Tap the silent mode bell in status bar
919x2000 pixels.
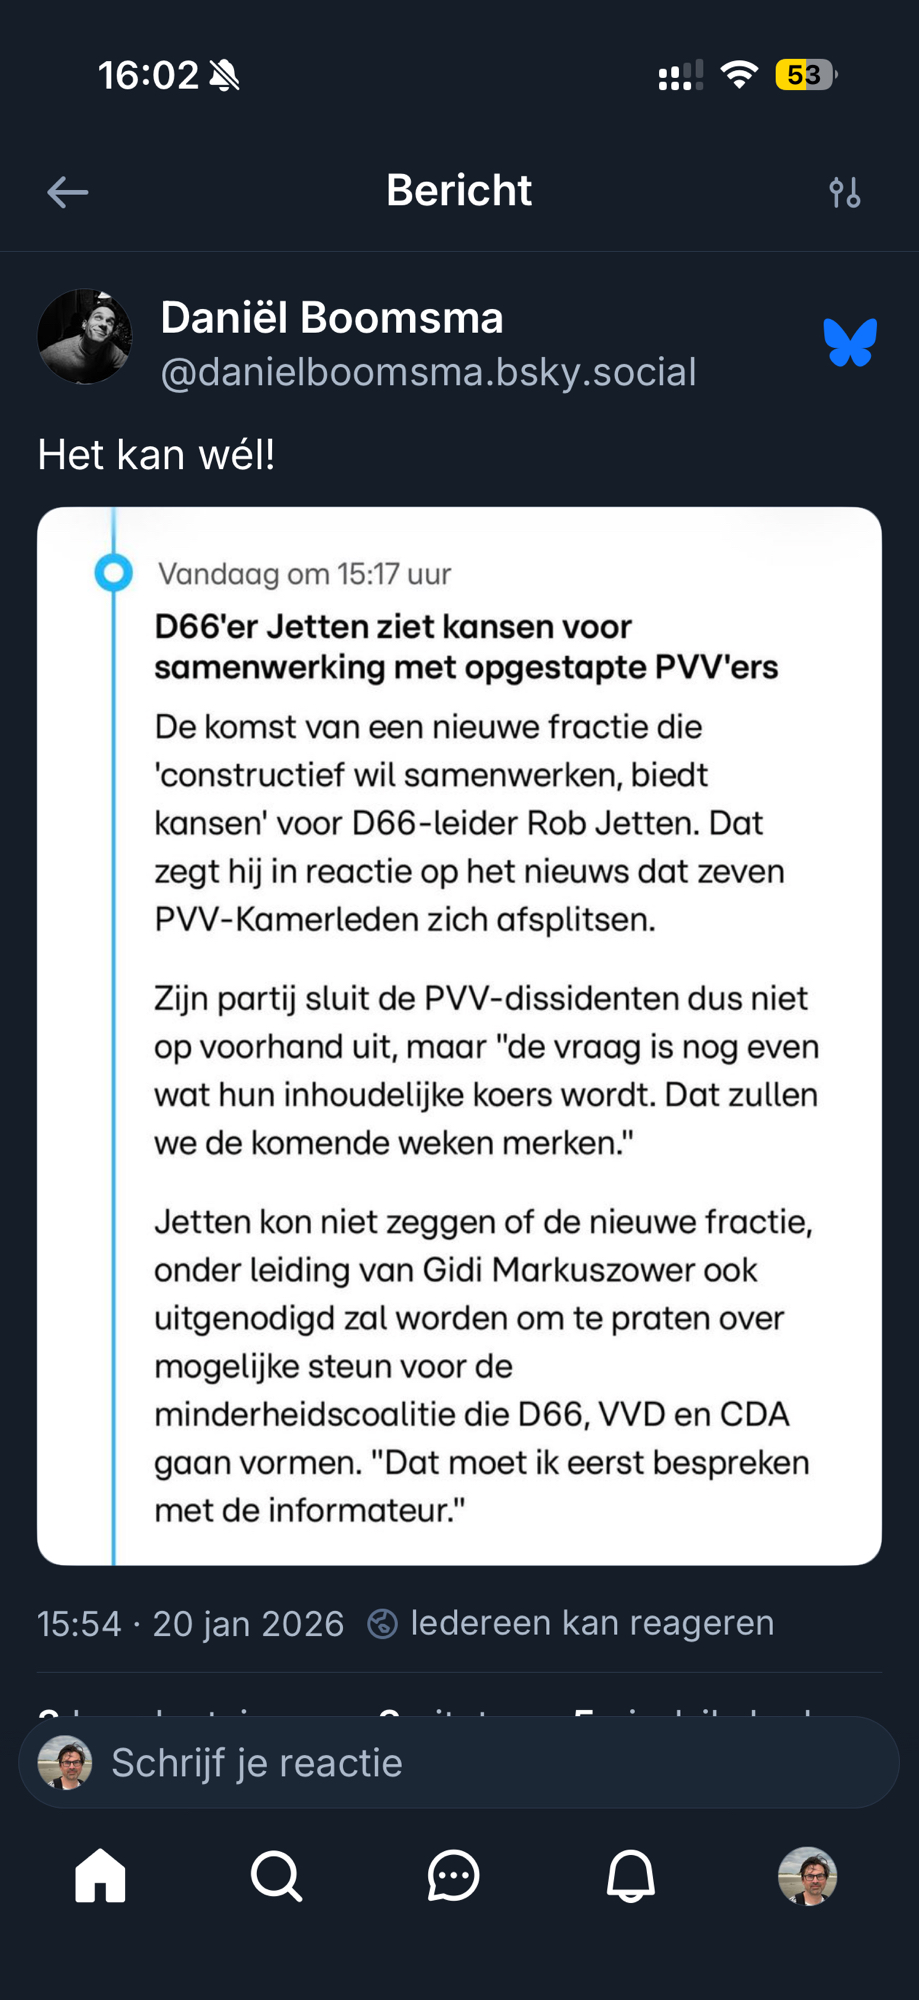tap(225, 75)
